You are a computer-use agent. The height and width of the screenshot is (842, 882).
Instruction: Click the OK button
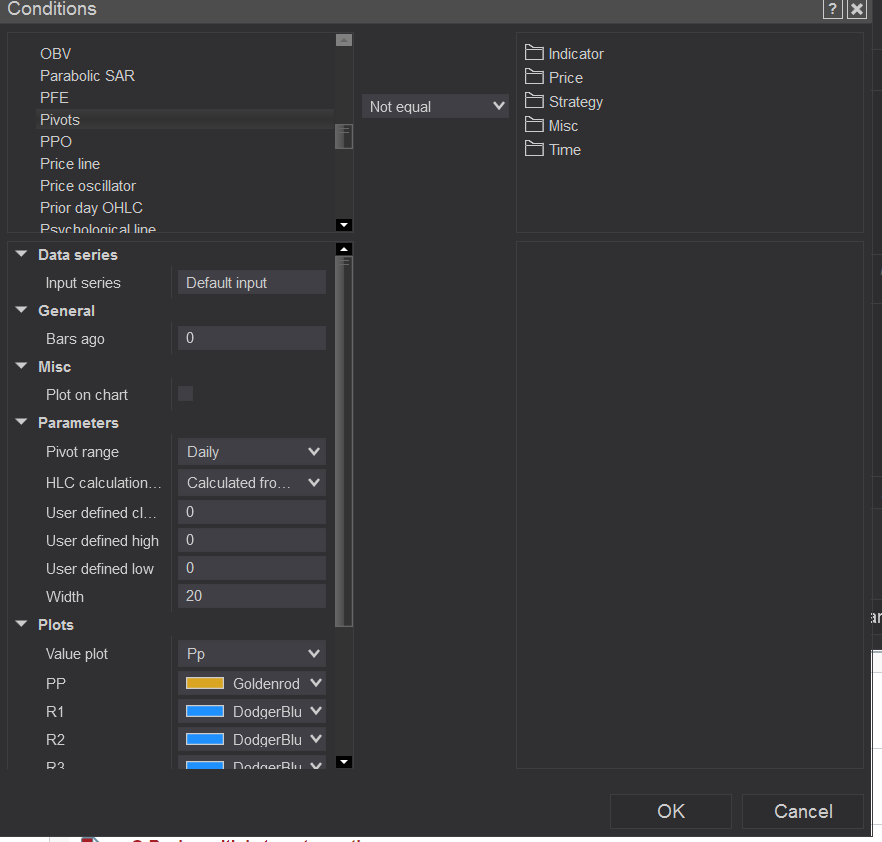click(x=670, y=811)
